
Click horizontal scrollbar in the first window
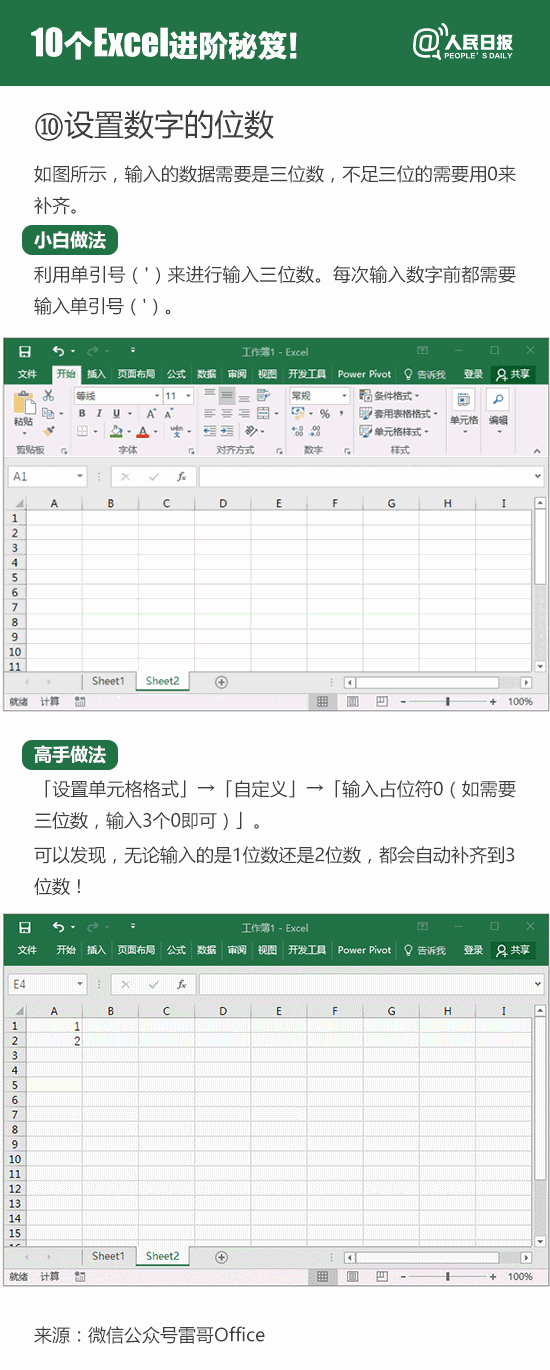[x=437, y=682]
